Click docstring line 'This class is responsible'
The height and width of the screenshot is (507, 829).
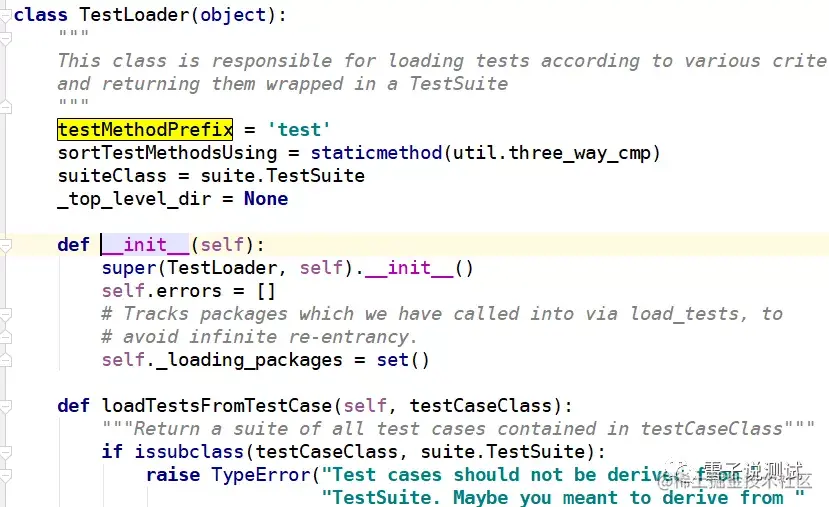tap(443, 61)
